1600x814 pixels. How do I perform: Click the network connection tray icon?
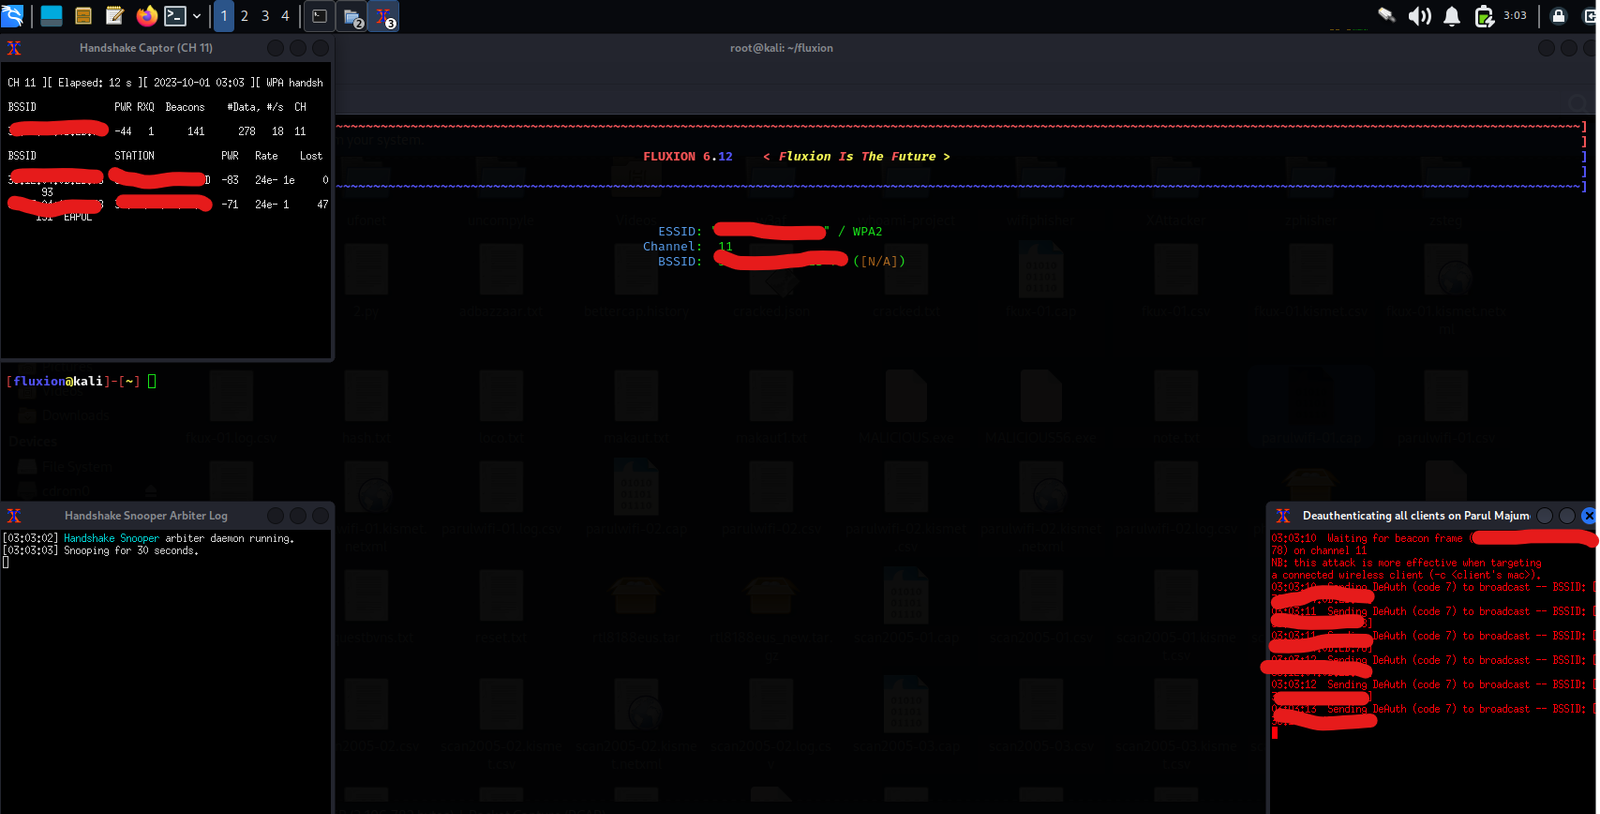coord(1387,16)
